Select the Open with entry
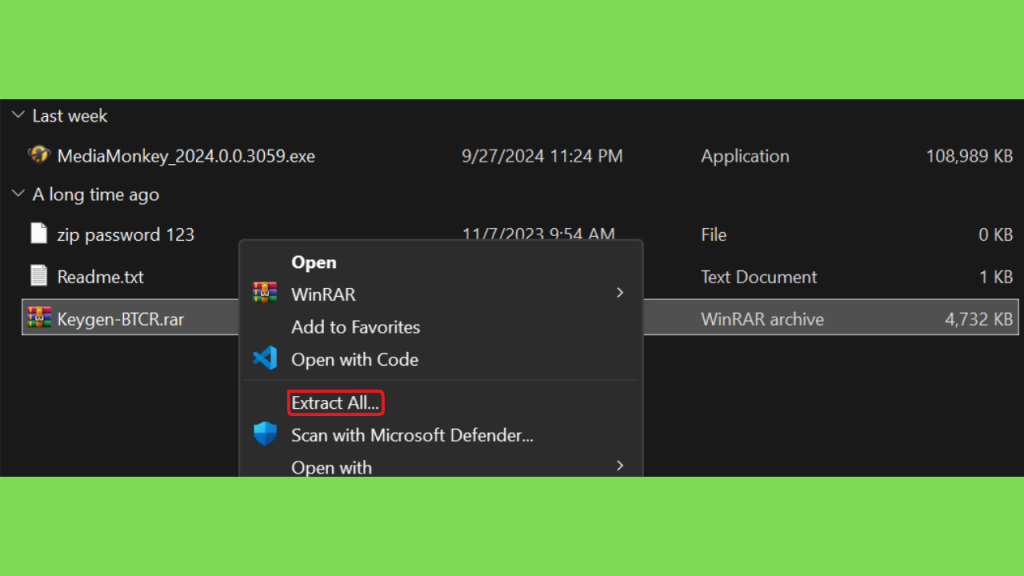1024x576 pixels. [x=331, y=468]
